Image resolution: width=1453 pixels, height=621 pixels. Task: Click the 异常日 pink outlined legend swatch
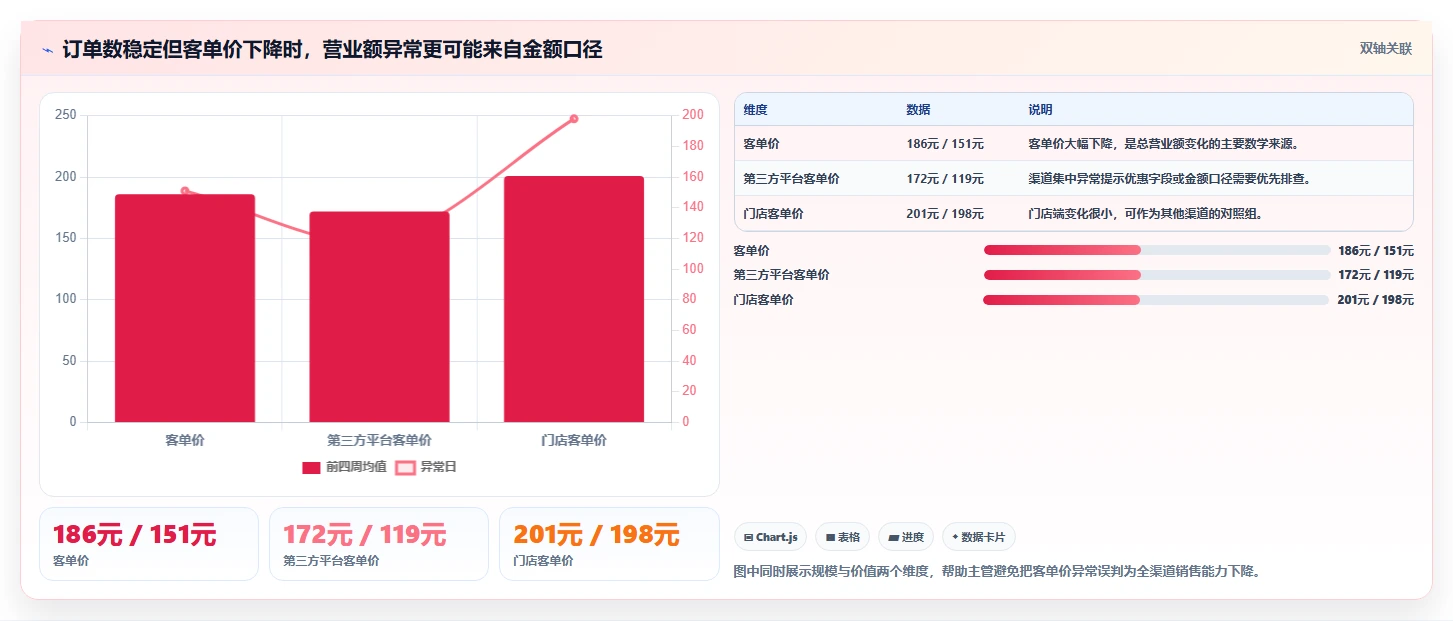405,467
